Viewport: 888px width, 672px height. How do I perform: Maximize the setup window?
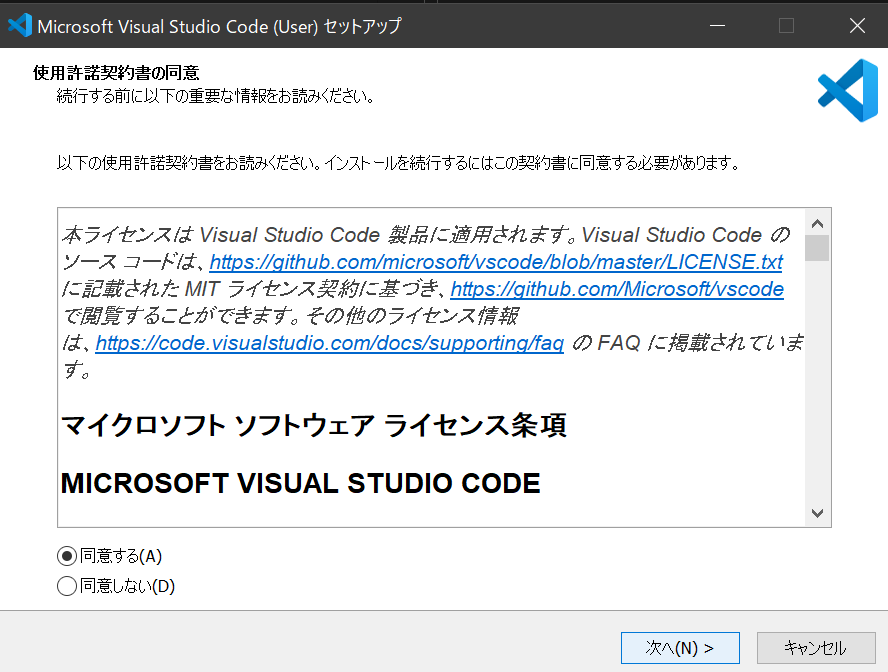(x=788, y=25)
